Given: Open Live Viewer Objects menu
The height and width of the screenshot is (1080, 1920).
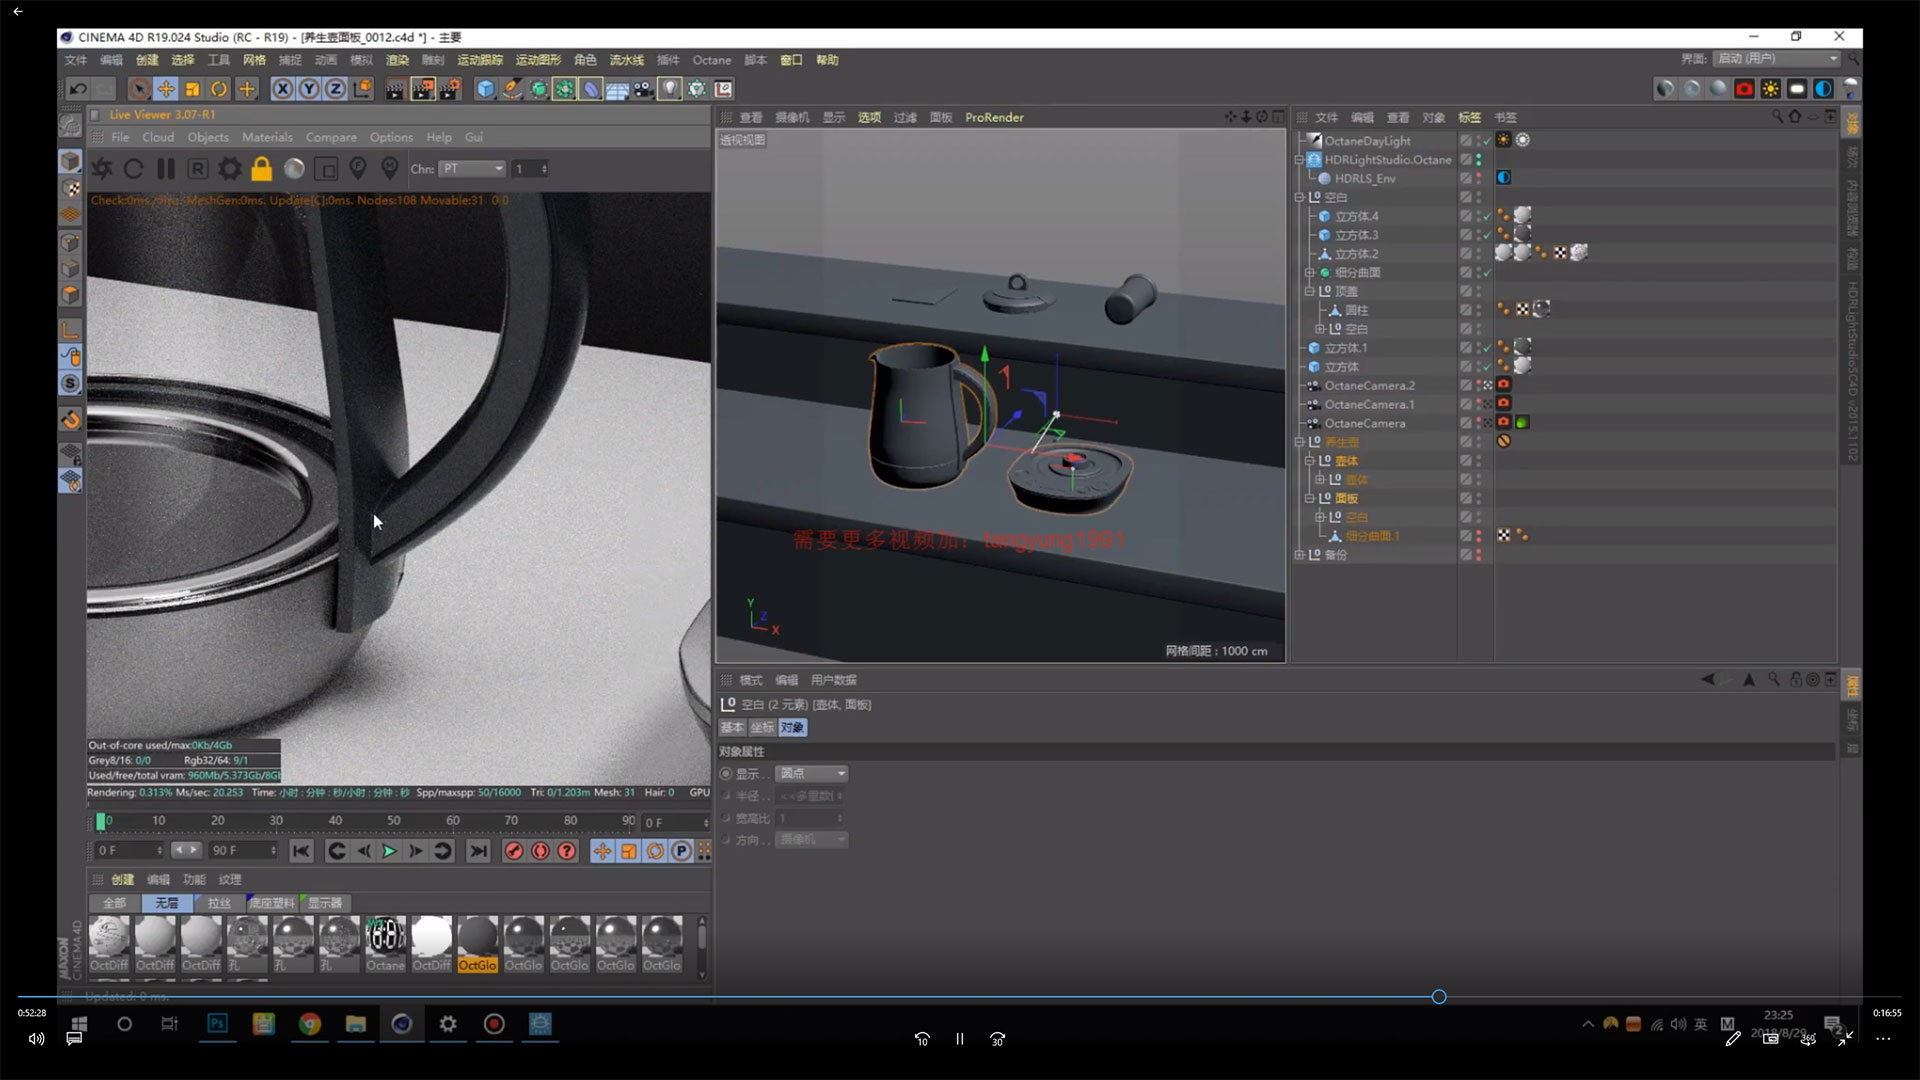Looking at the screenshot, I should pyautogui.click(x=208, y=137).
